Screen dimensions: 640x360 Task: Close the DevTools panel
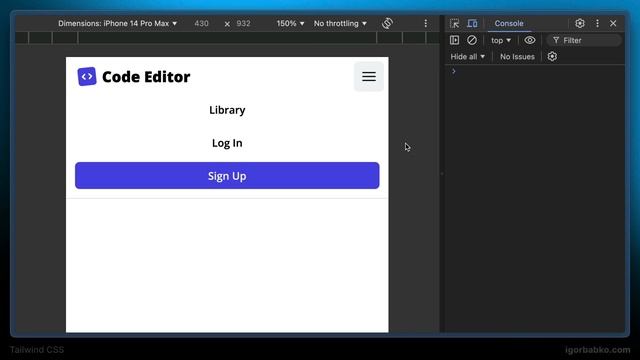pos(613,23)
